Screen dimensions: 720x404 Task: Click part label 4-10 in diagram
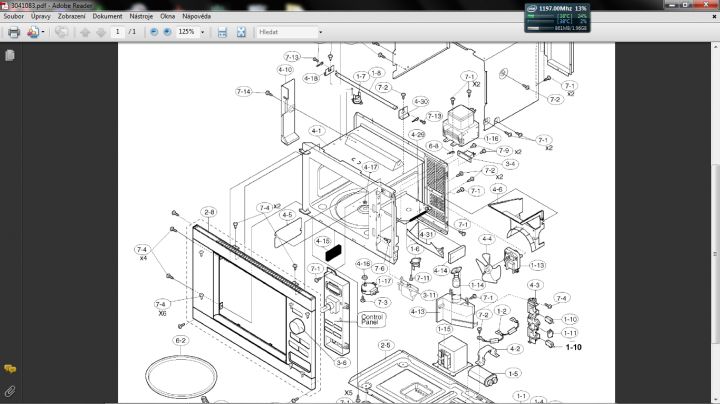[285, 70]
